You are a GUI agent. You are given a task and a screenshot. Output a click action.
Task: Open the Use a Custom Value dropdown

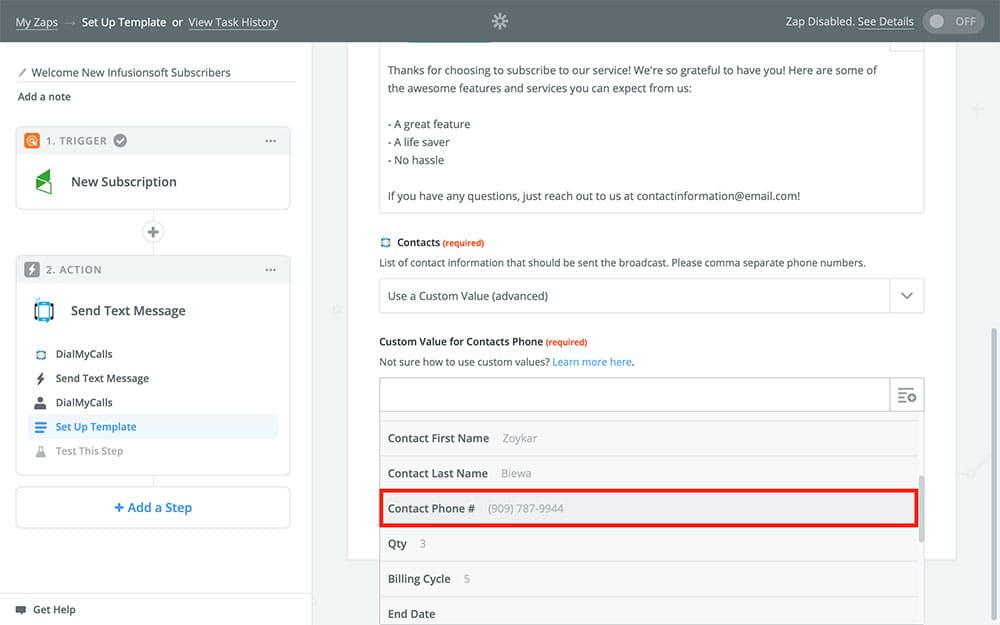tap(634, 296)
